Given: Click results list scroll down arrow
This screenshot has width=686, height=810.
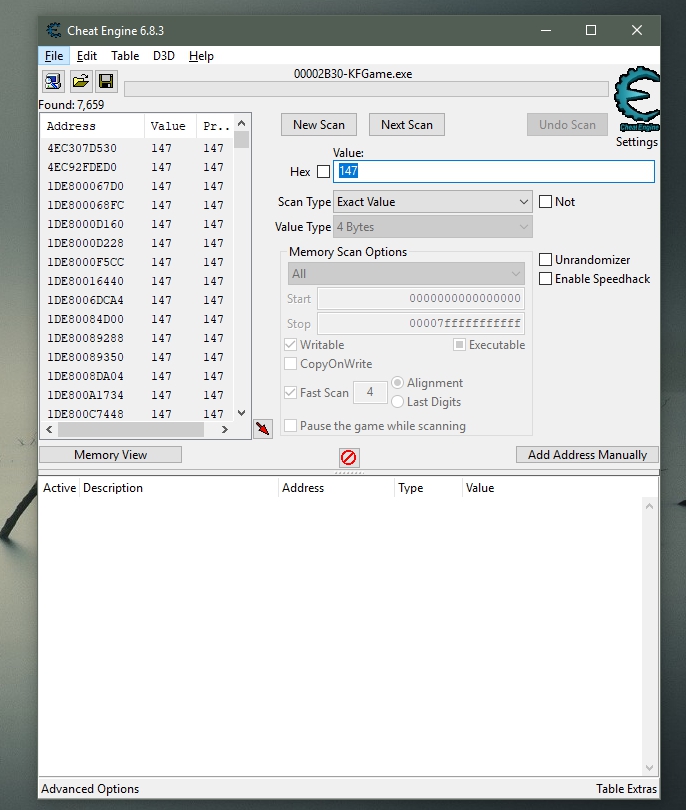Looking at the screenshot, I should 241,413.
